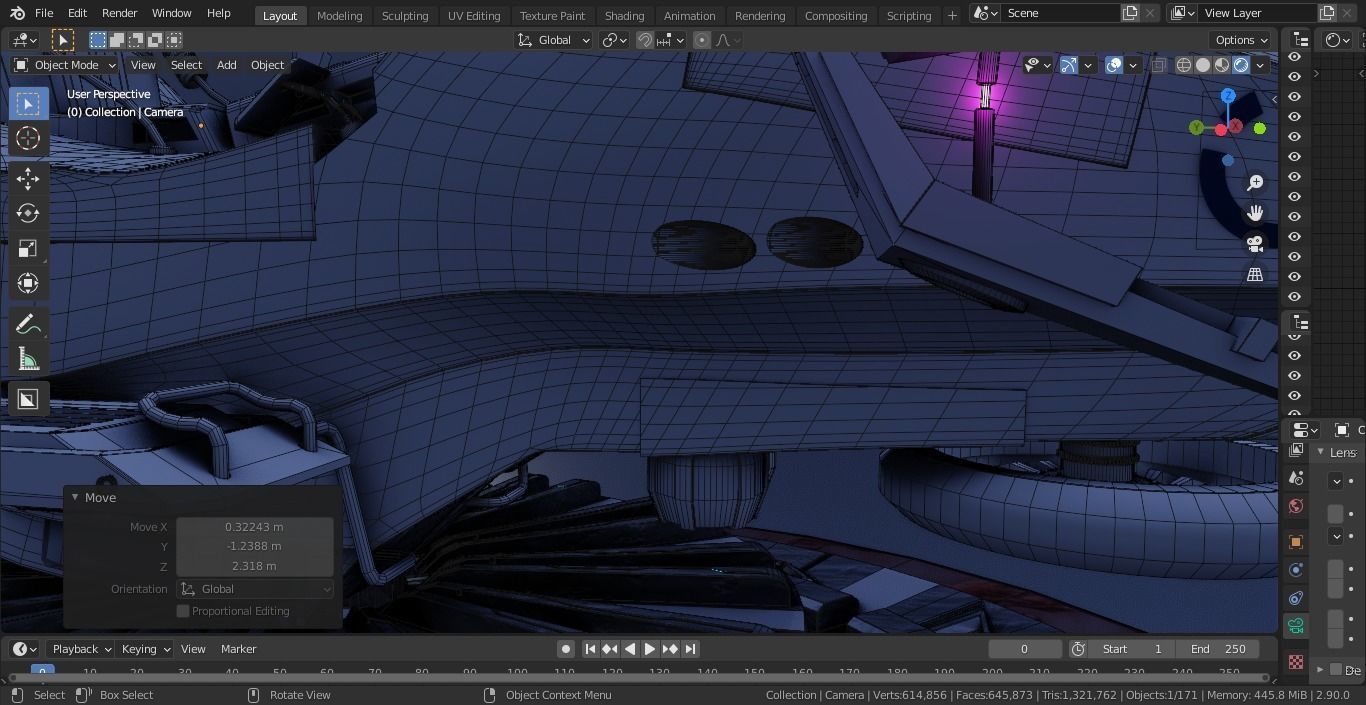Click the Move X value field
This screenshot has width=1366, height=705.
254,527
